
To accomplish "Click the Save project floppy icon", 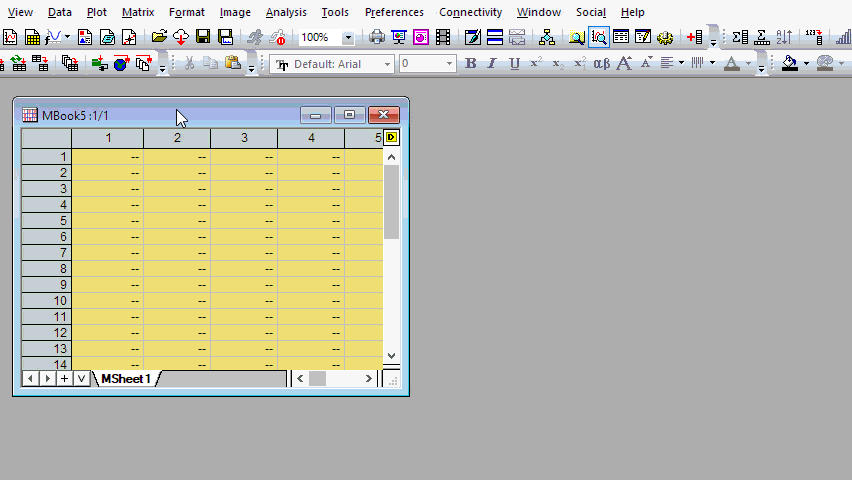I will (203, 38).
